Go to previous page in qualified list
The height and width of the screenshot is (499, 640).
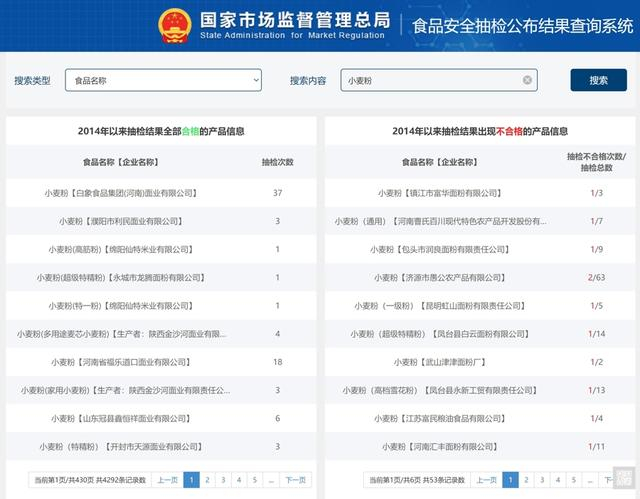[x=167, y=480]
